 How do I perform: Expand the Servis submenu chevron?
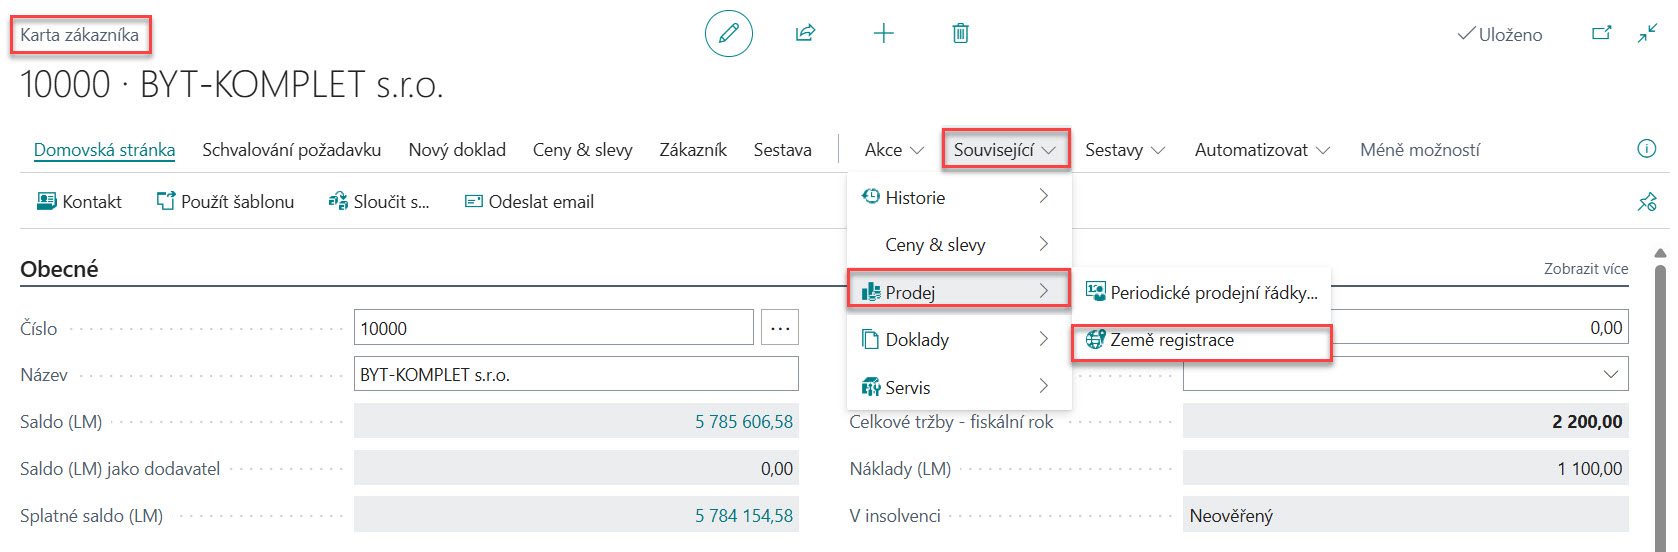click(1043, 387)
